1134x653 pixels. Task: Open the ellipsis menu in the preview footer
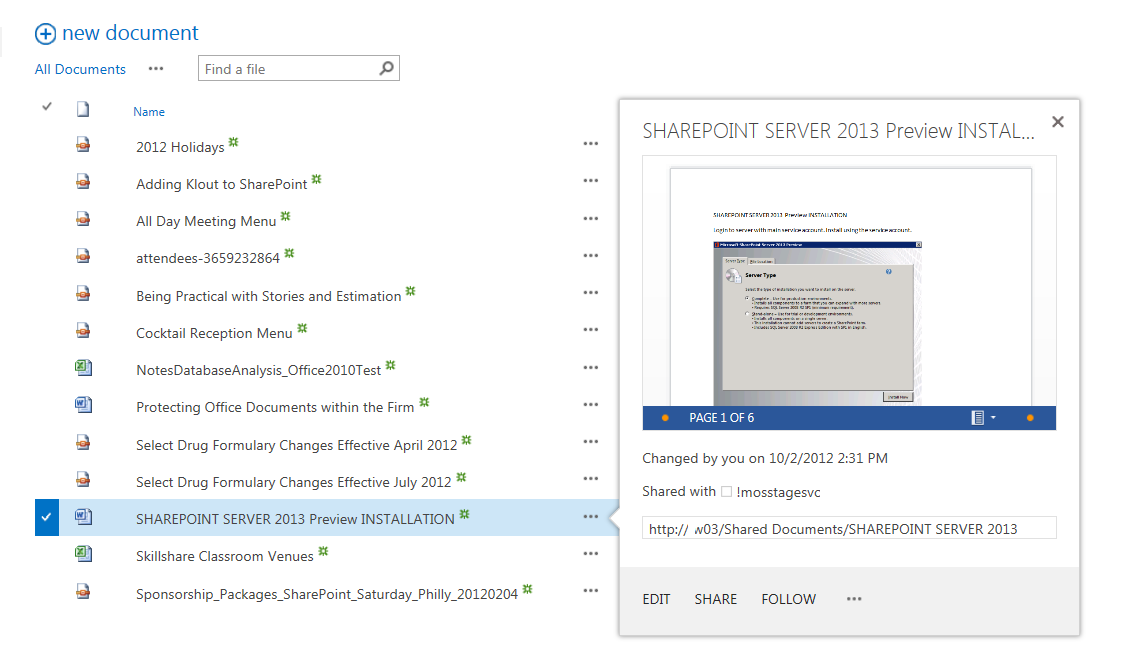854,598
